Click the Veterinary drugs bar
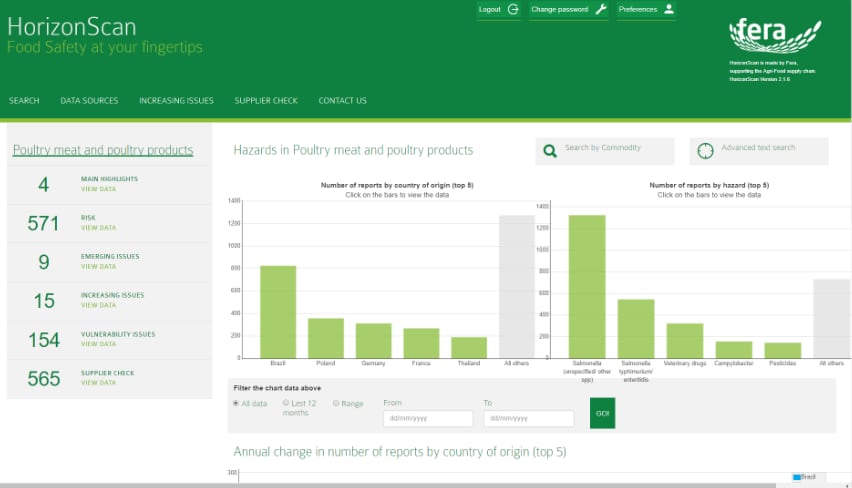The width and height of the screenshot is (852, 488). pos(685,341)
